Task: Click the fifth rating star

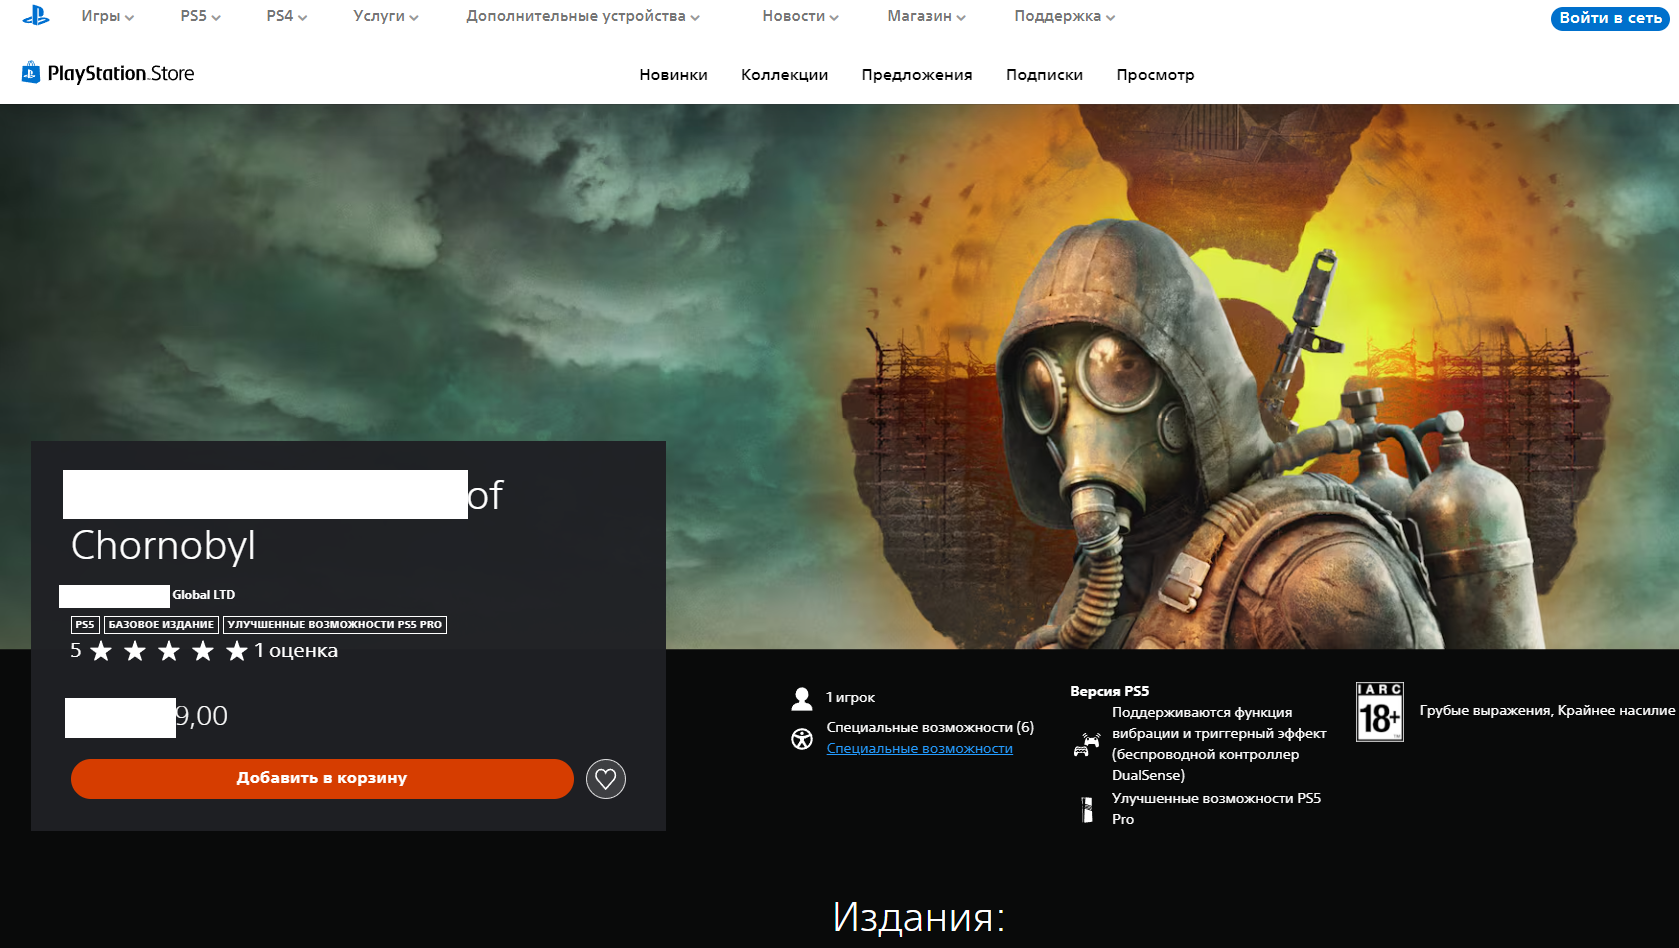Action: (x=237, y=652)
